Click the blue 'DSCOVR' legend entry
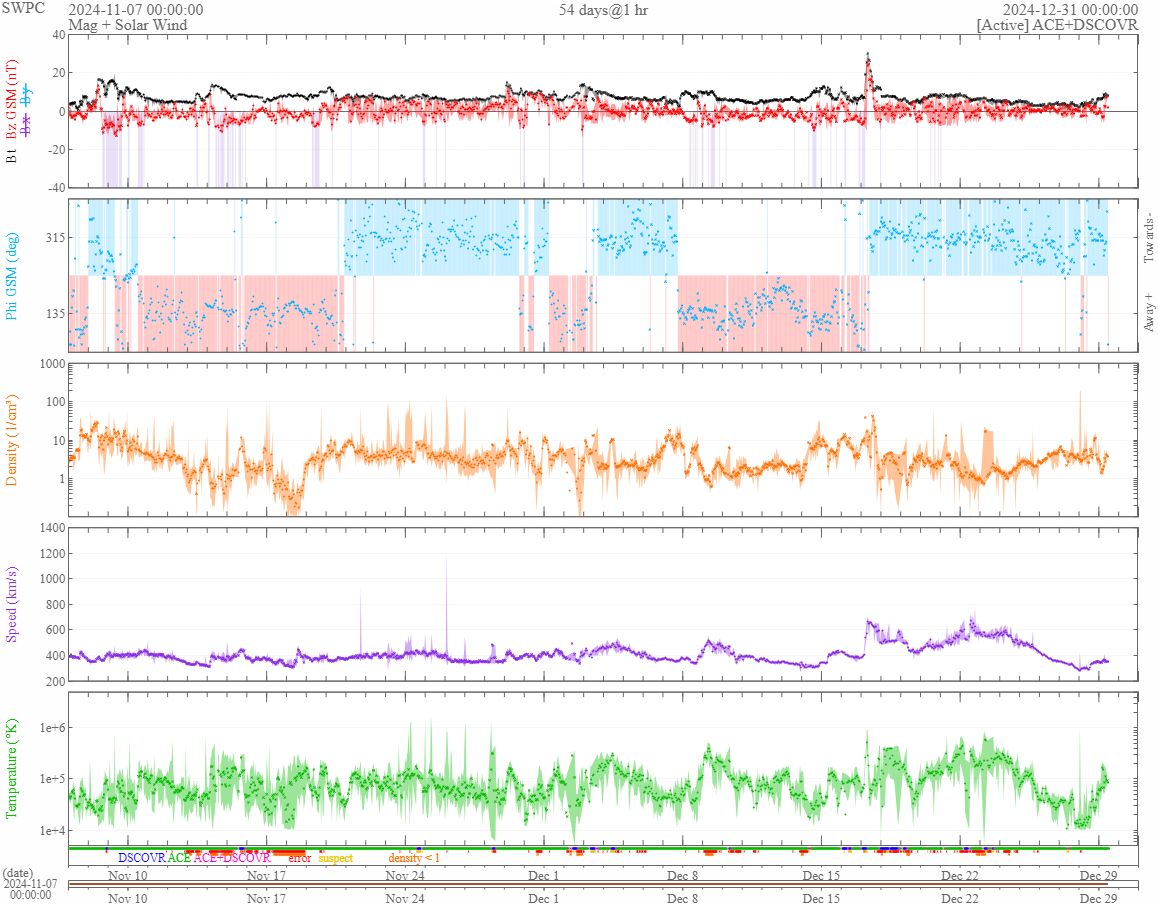 [x=142, y=858]
